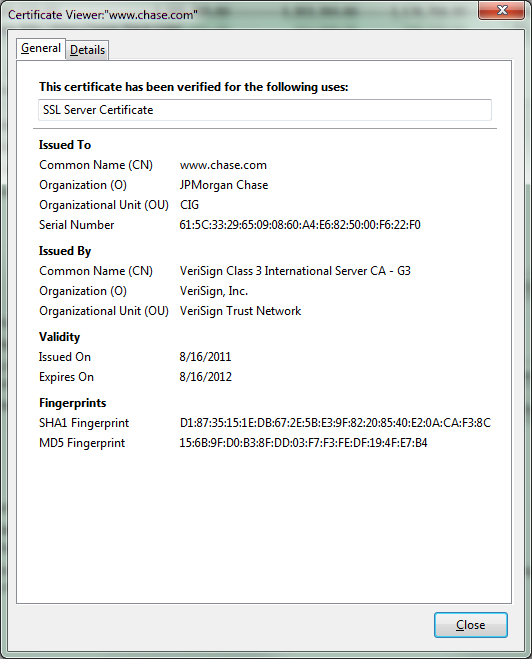
Task: Switch to the Details tab
Action: pyautogui.click(x=87, y=50)
